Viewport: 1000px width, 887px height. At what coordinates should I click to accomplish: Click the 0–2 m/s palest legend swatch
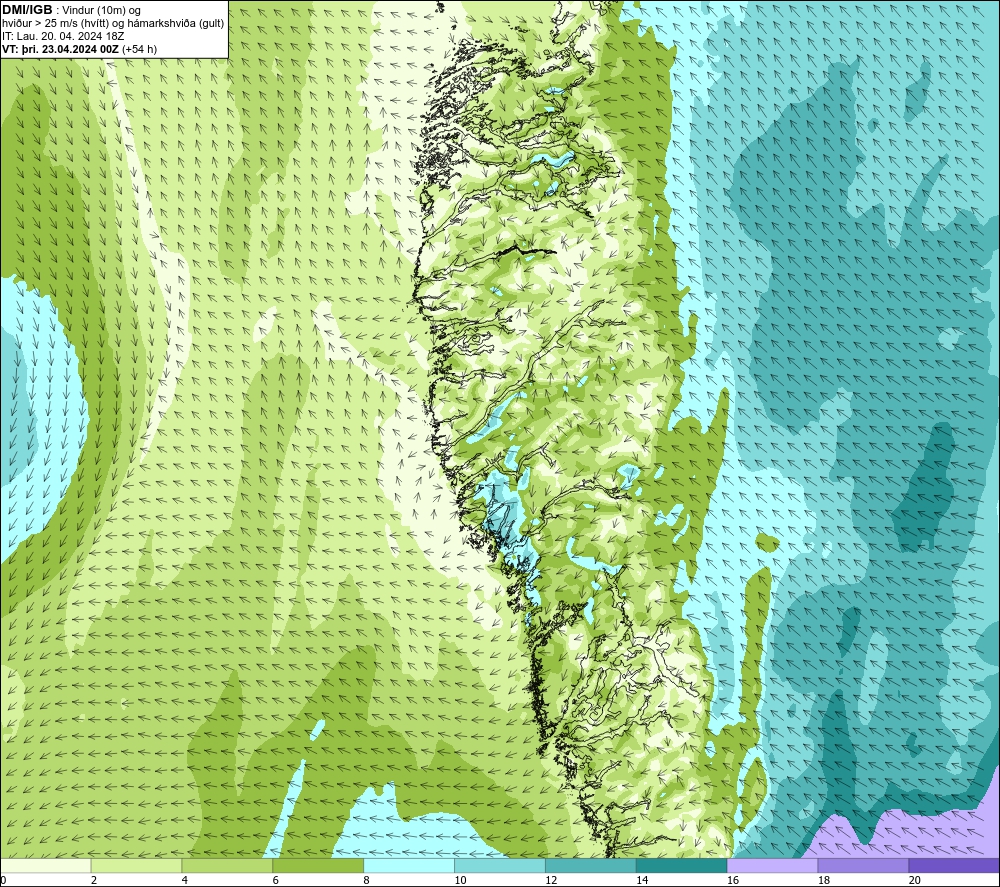45,866
